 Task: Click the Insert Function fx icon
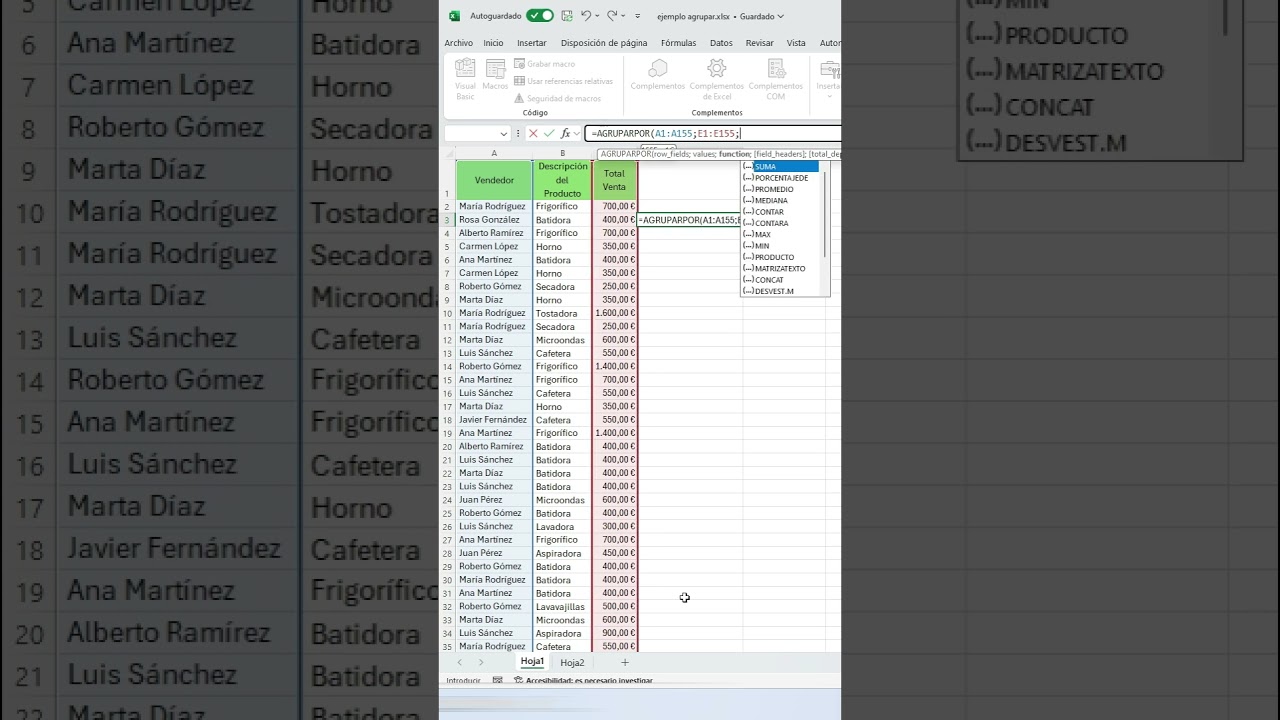(x=566, y=133)
